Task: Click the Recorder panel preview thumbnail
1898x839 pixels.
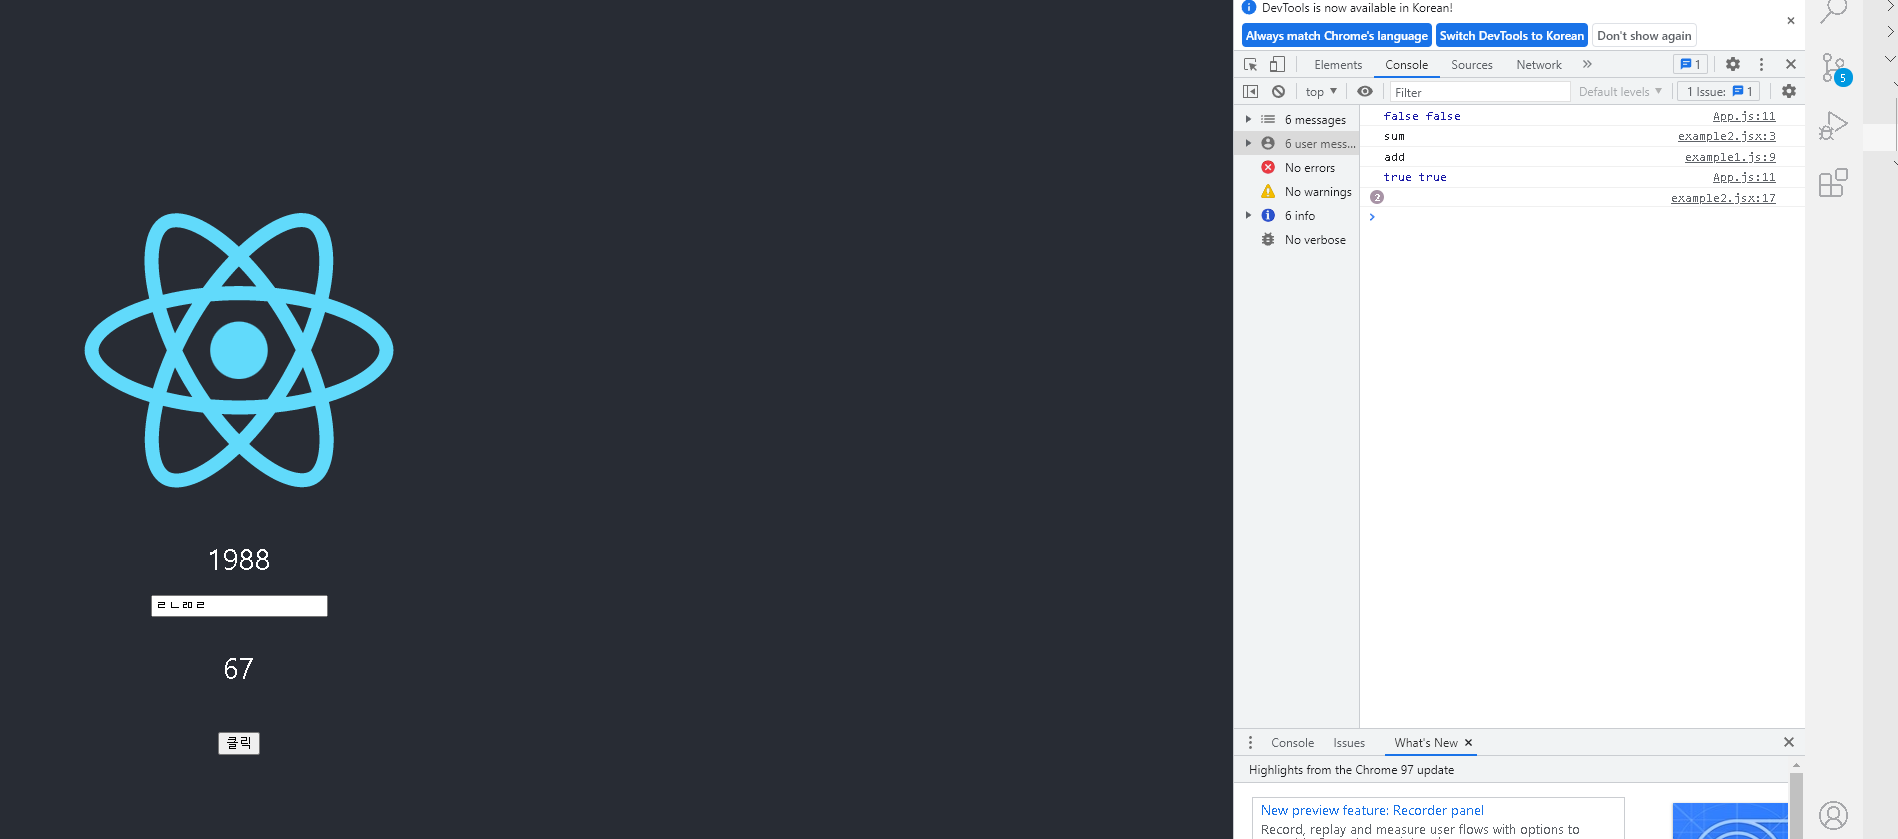Action: [1730, 821]
